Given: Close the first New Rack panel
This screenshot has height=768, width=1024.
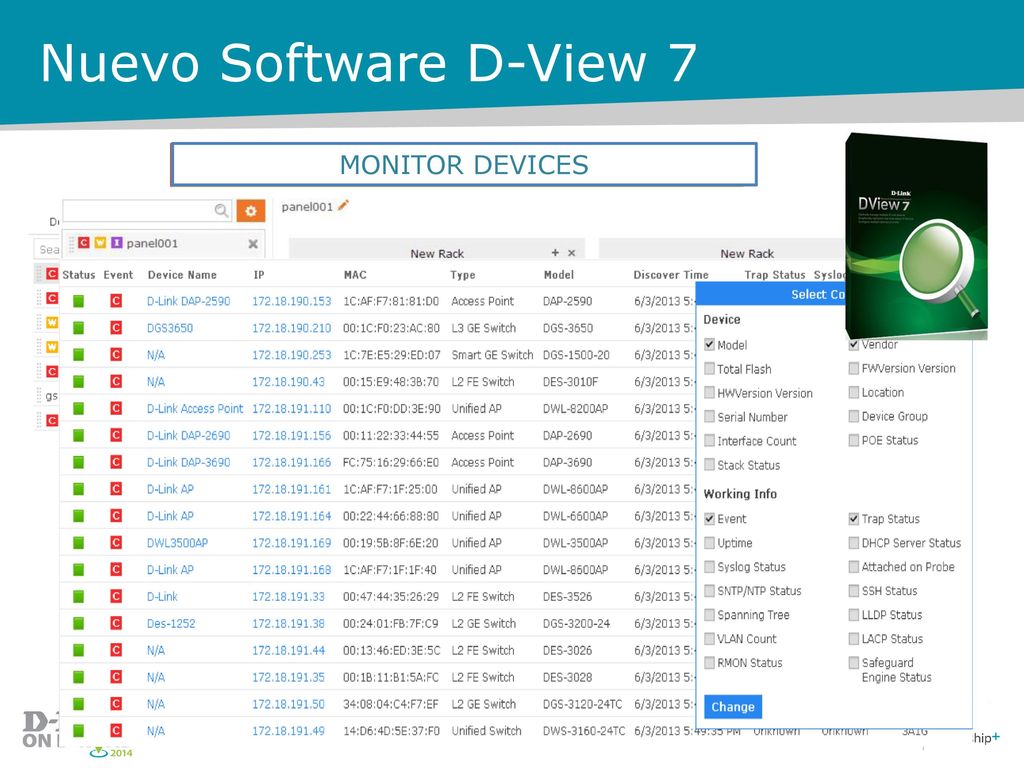Looking at the screenshot, I should click(571, 253).
